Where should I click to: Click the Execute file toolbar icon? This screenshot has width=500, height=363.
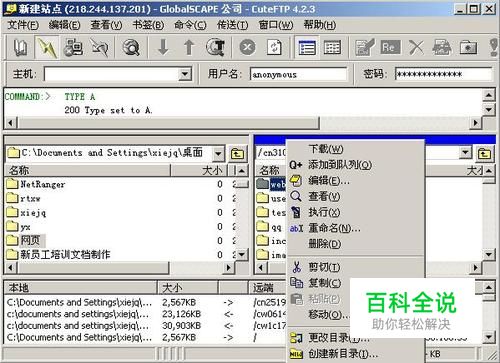(x=442, y=48)
